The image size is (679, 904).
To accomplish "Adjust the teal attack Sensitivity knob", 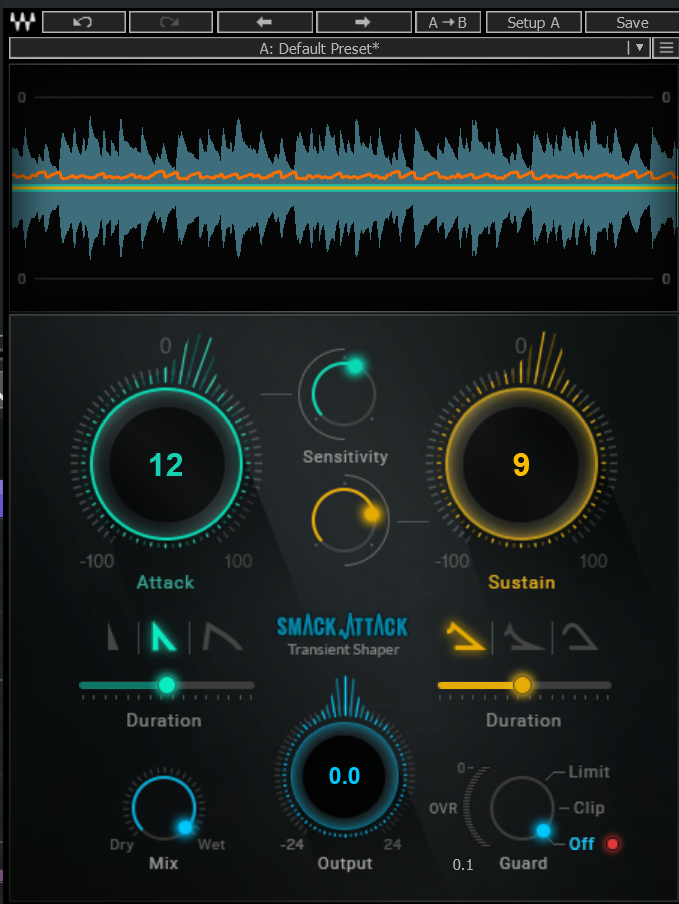I will (x=343, y=394).
